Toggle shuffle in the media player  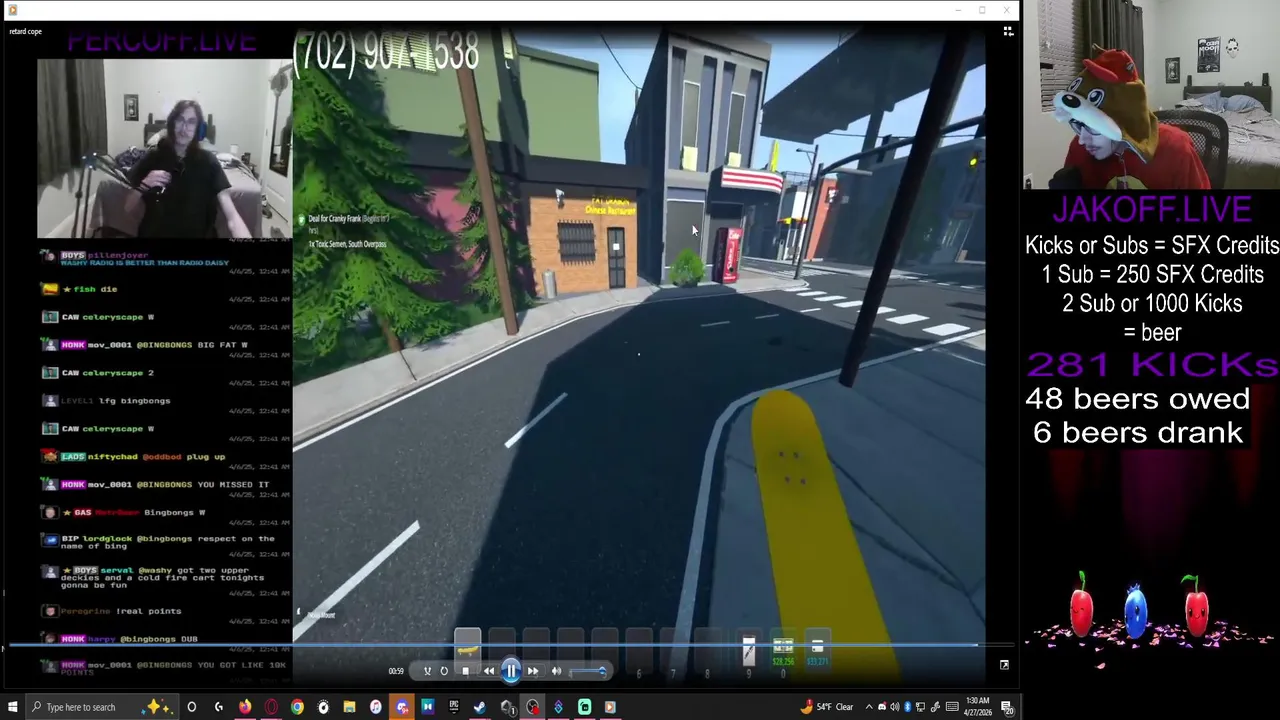(x=427, y=671)
